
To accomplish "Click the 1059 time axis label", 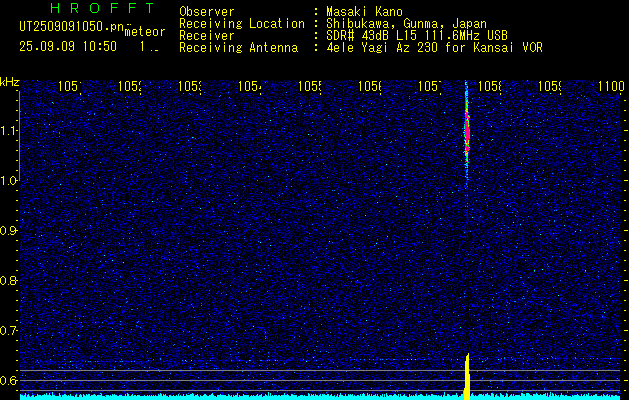I will 550,86.
